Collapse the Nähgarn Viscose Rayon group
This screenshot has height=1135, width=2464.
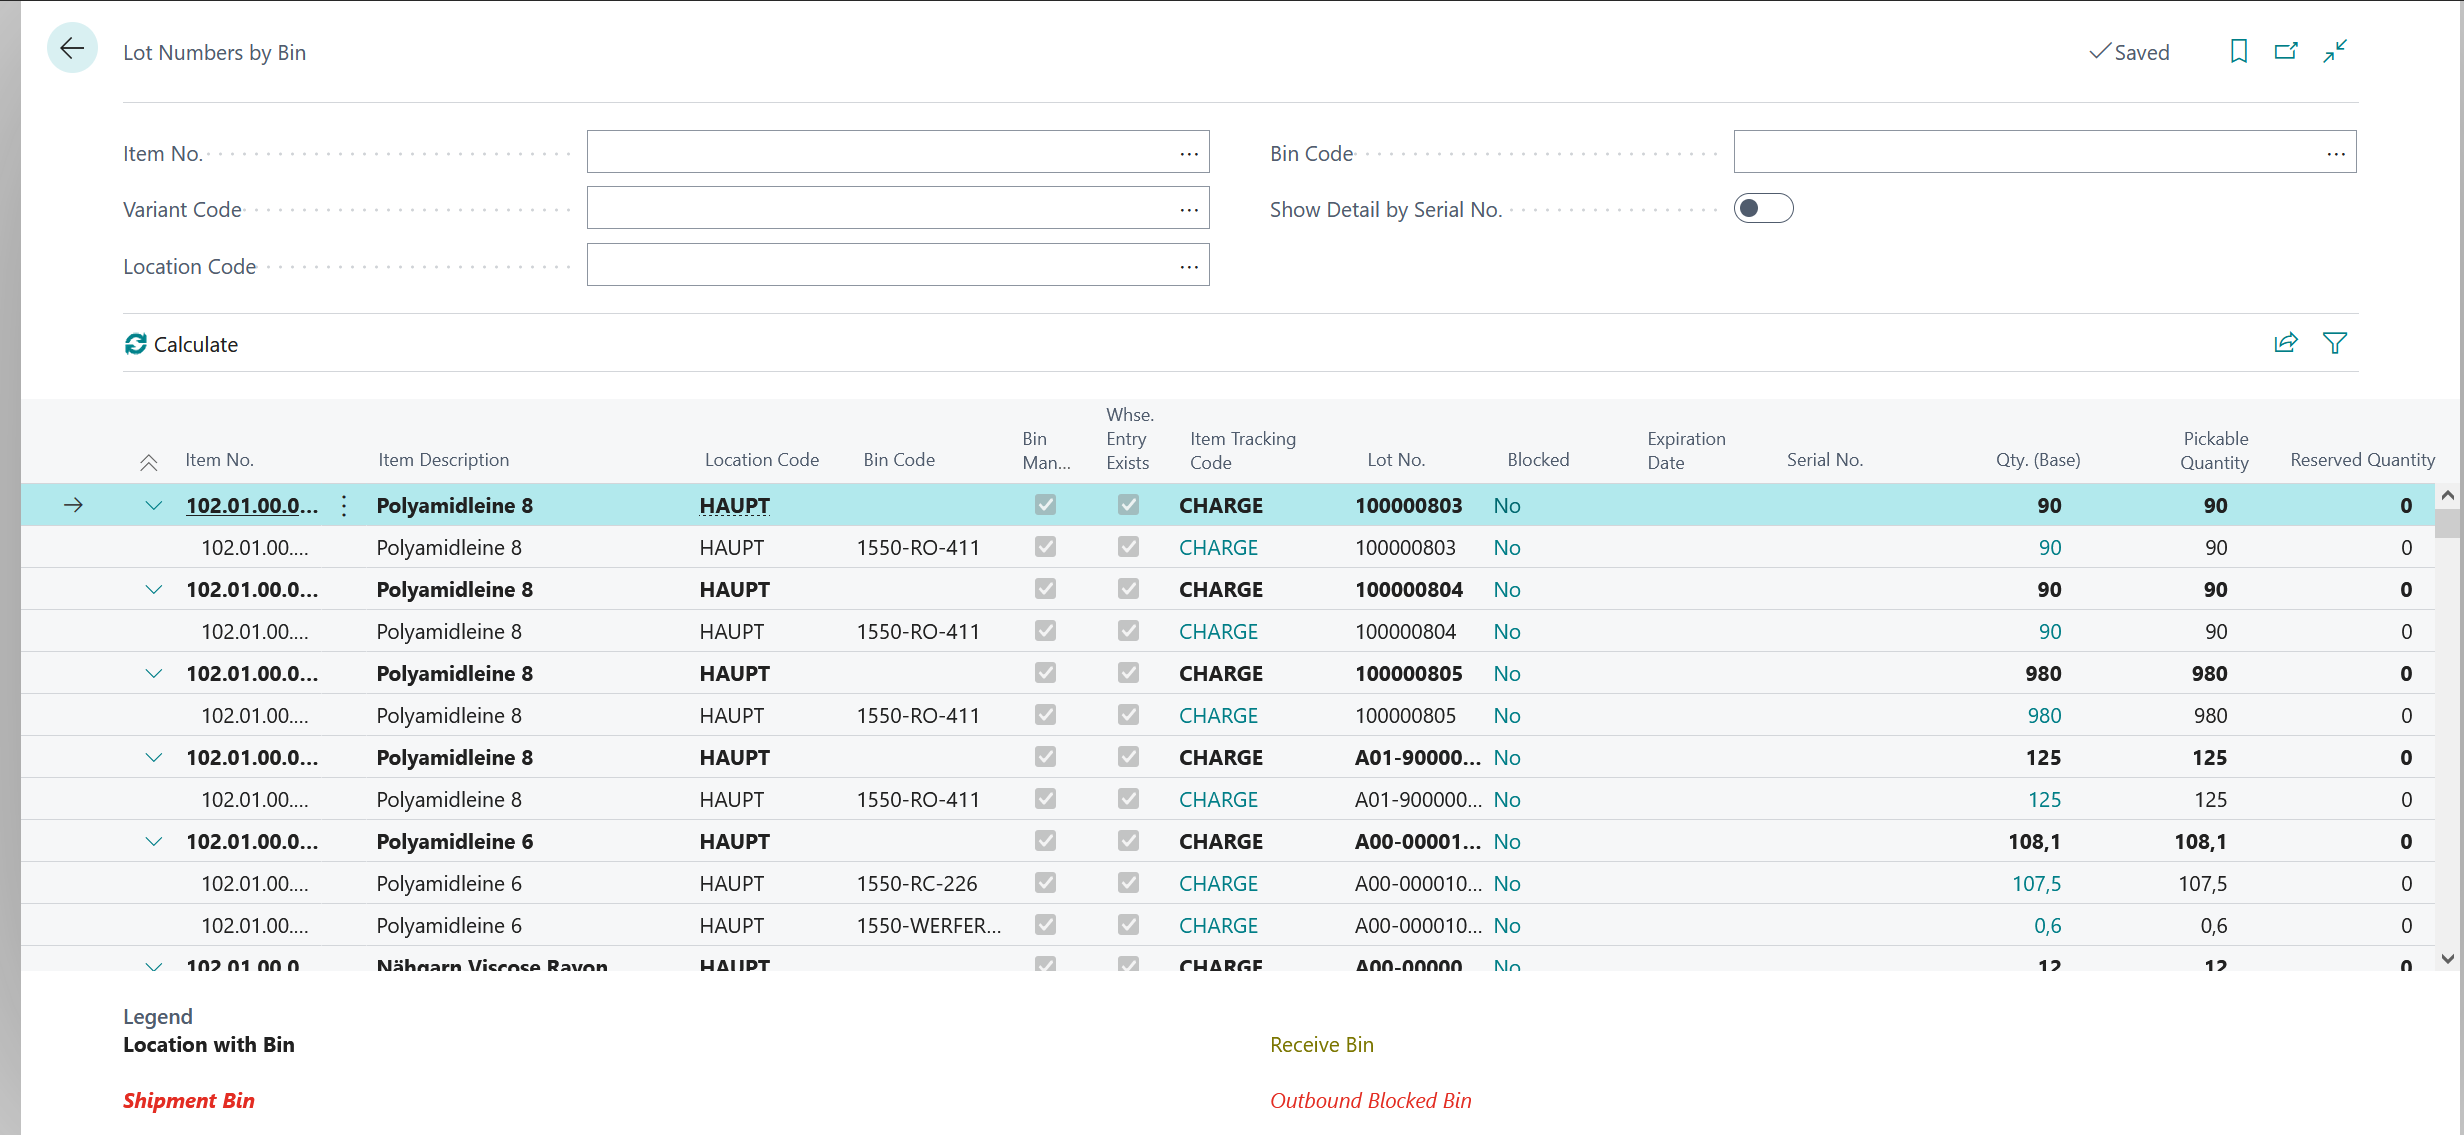[x=153, y=965]
